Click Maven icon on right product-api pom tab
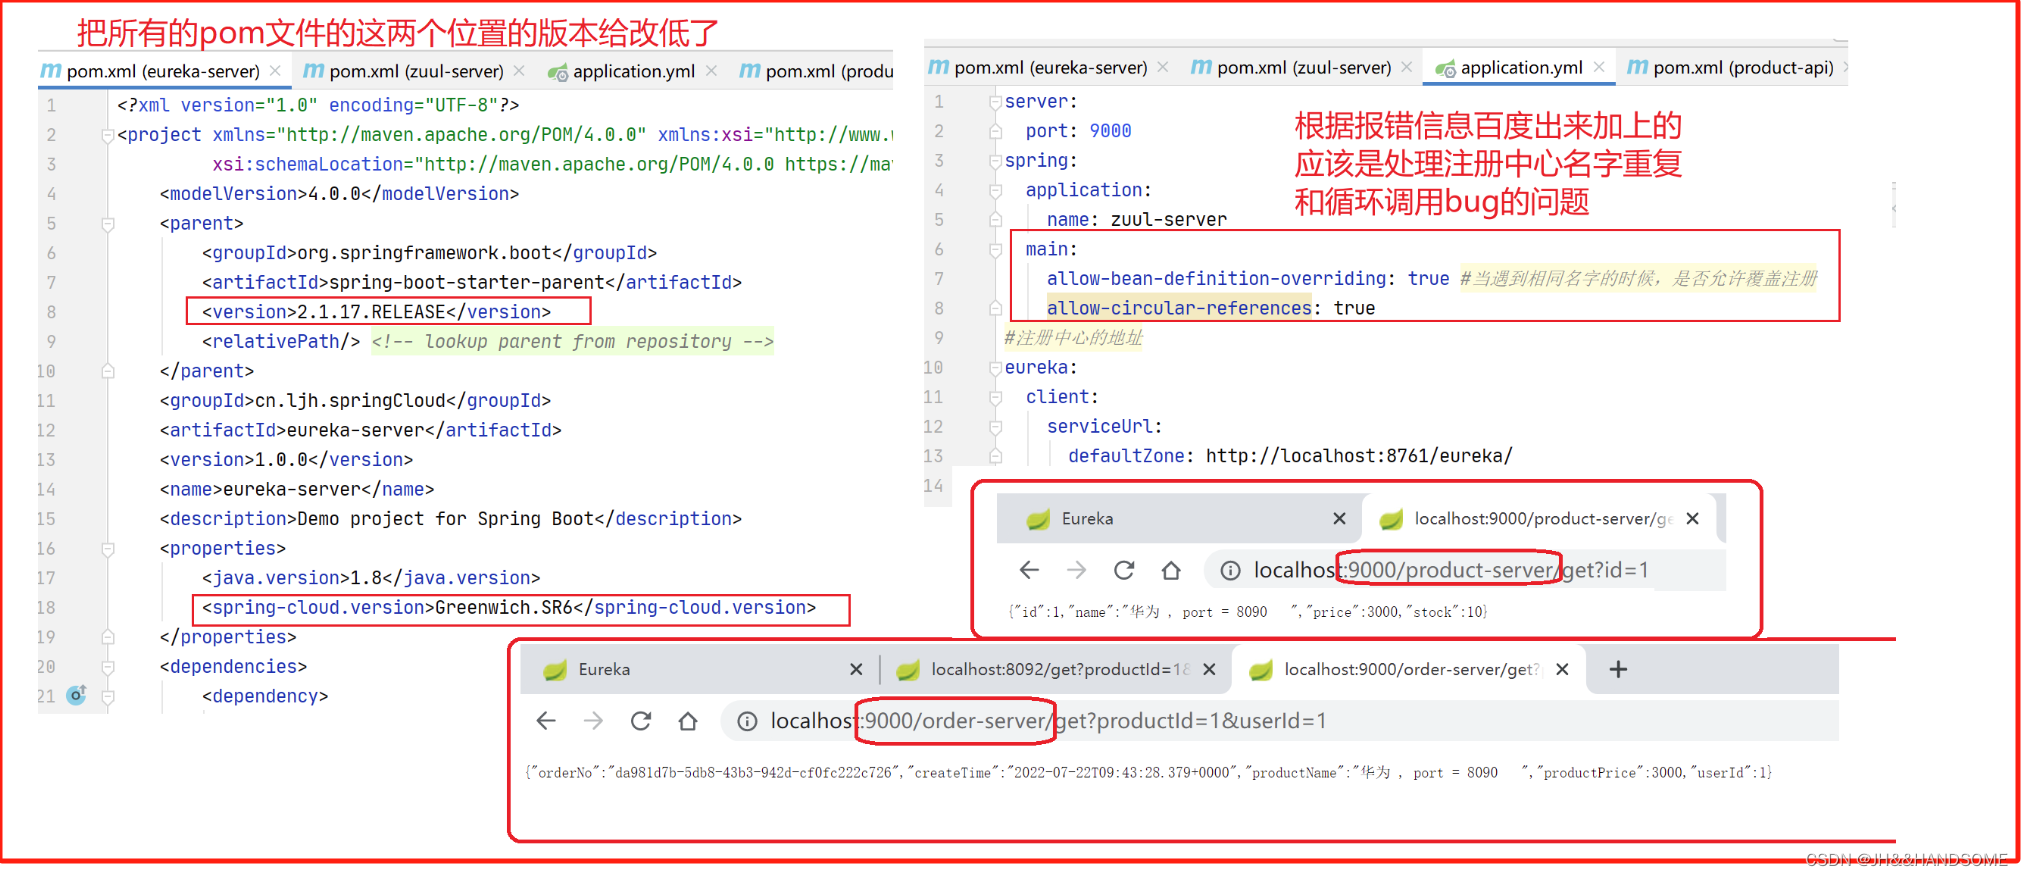The image size is (2023, 876). tap(1637, 67)
